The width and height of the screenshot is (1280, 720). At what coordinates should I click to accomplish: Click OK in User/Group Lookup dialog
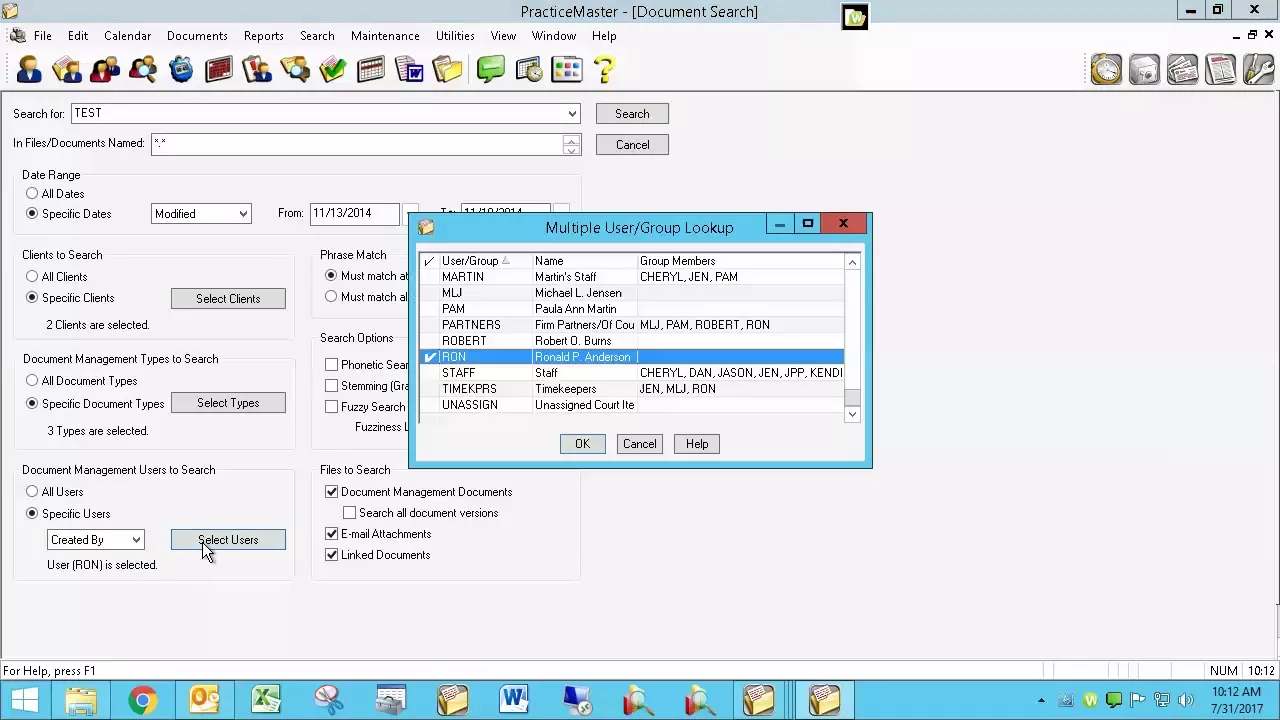(582, 444)
